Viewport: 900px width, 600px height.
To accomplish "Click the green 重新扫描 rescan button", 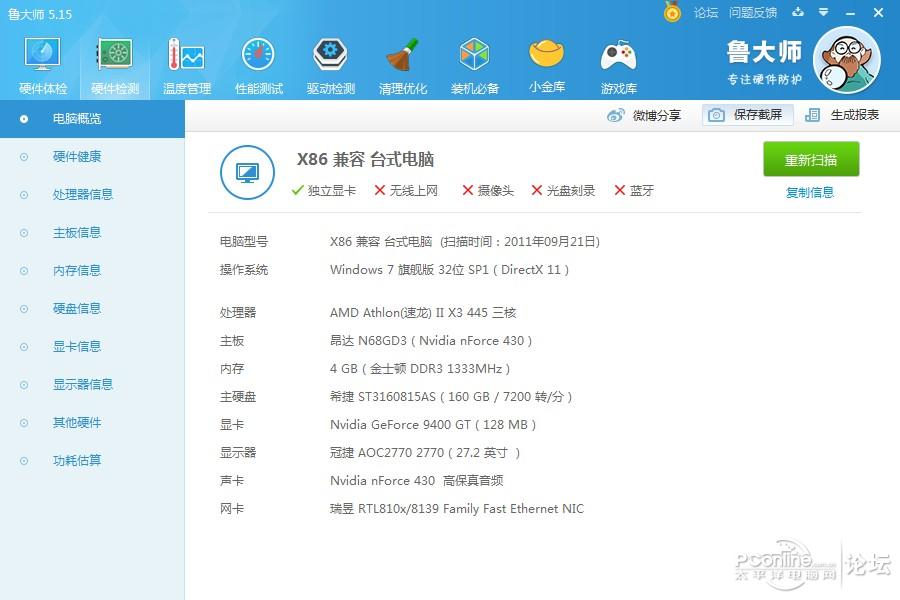I will click(811, 159).
